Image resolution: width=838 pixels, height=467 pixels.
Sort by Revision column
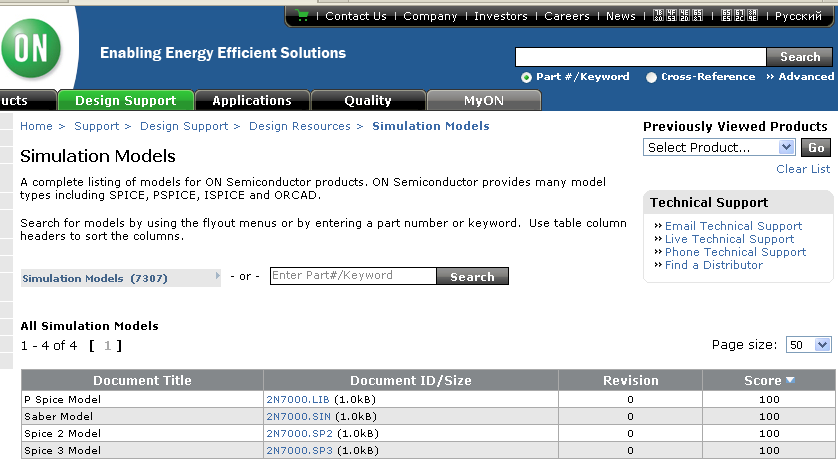click(631, 380)
